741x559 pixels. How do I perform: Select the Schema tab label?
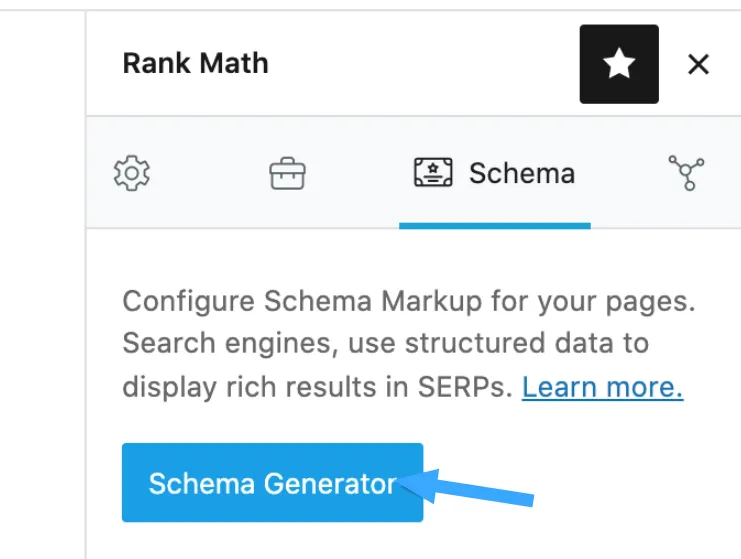(x=522, y=173)
